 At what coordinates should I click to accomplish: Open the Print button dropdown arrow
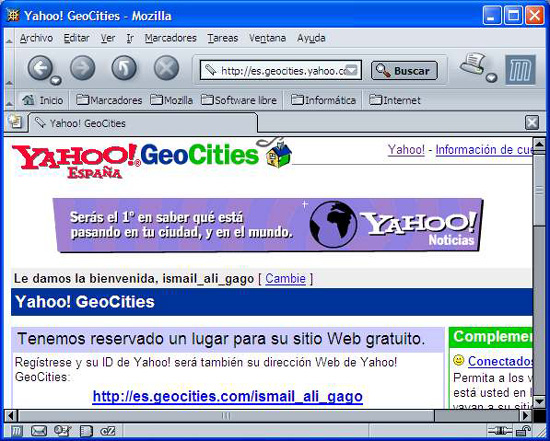point(492,78)
